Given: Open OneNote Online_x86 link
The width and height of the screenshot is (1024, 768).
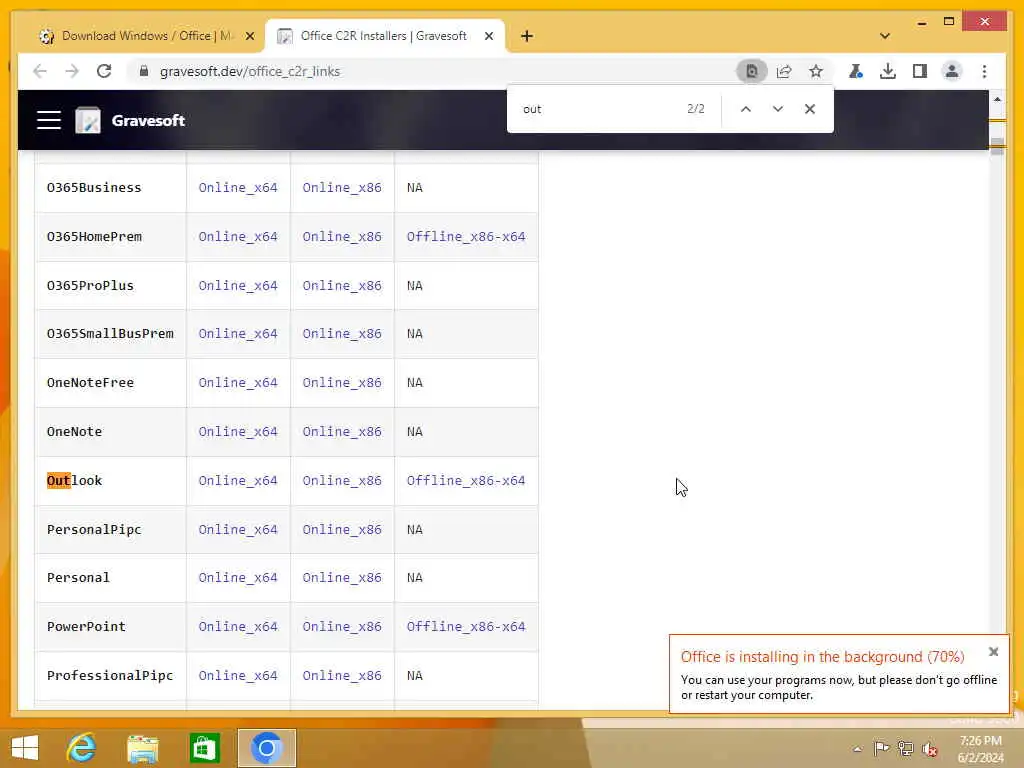Looking at the screenshot, I should tap(342, 432).
